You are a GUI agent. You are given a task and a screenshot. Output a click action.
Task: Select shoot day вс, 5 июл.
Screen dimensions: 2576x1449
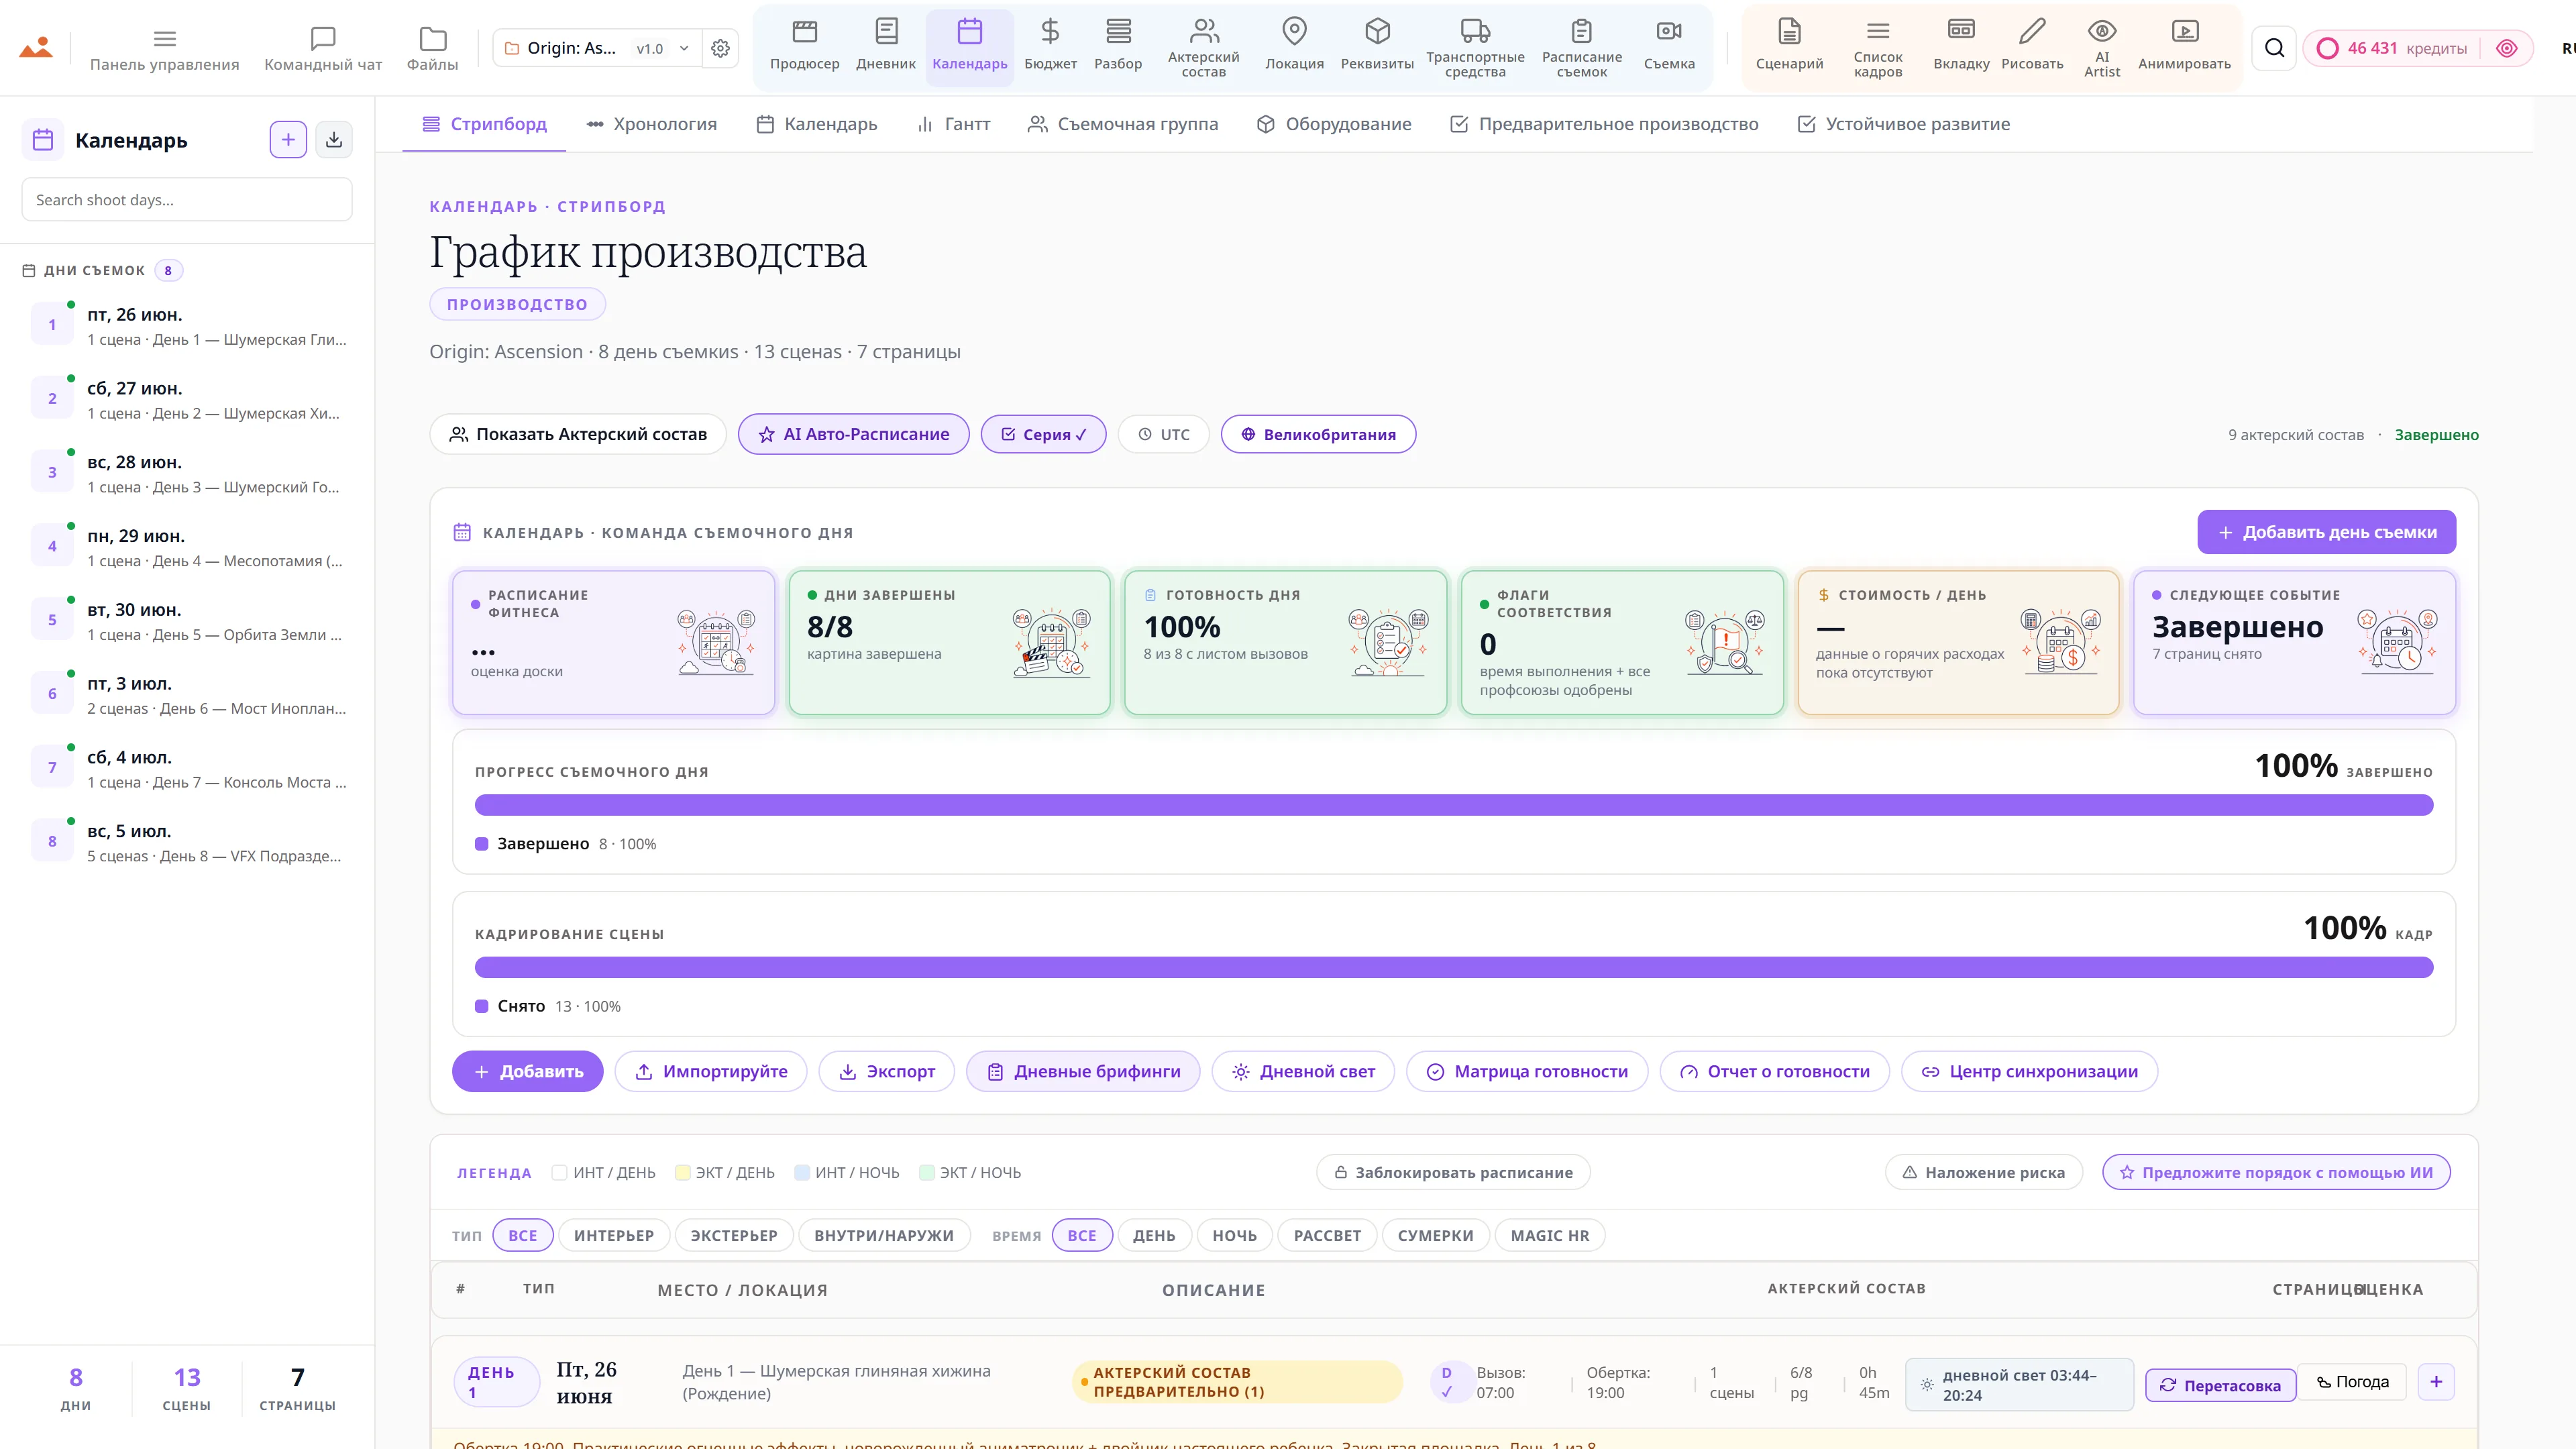(x=188, y=843)
